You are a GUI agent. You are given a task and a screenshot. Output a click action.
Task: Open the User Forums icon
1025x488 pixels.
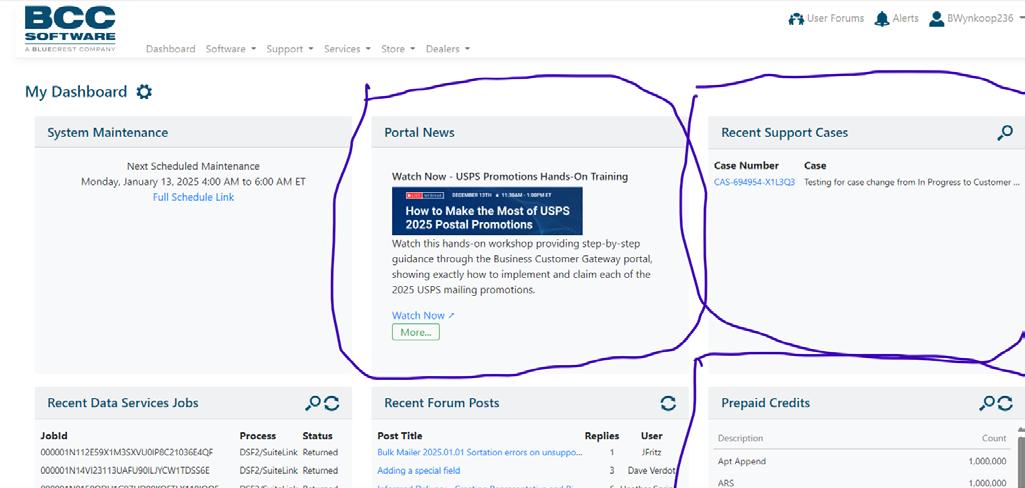[796, 19]
